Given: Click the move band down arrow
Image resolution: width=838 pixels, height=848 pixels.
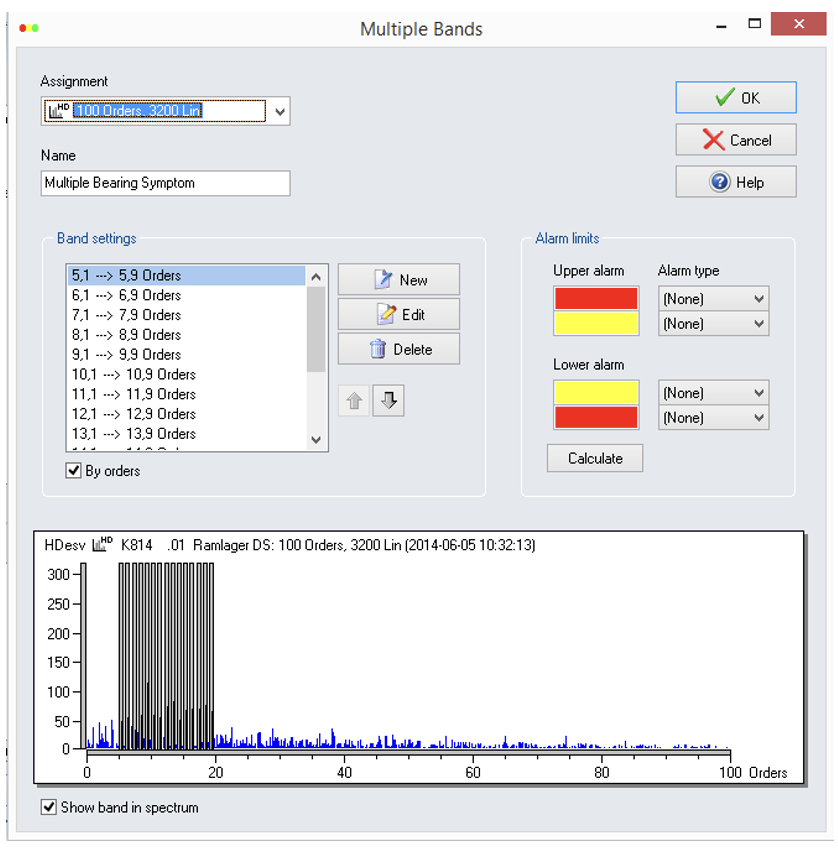Looking at the screenshot, I should click(389, 401).
